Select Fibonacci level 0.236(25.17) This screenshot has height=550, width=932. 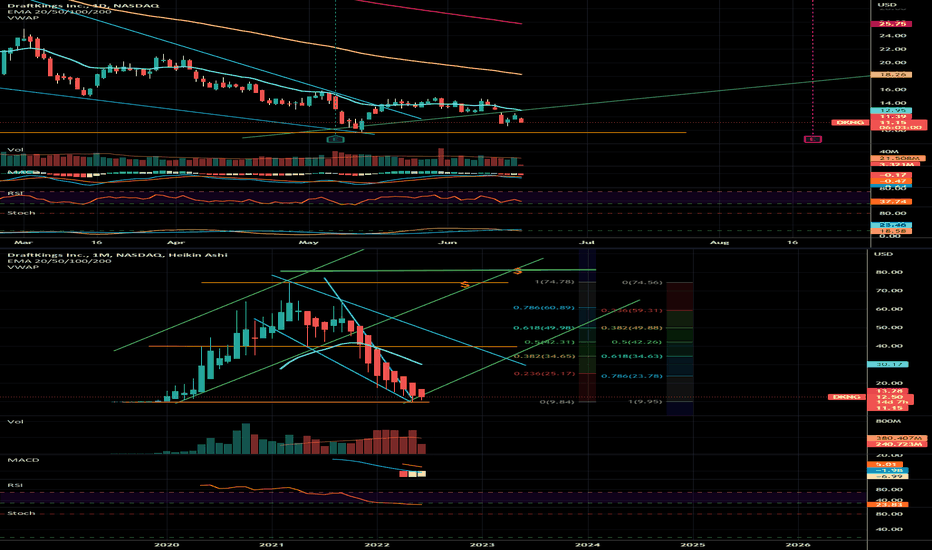pyautogui.click(x=544, y=373)
